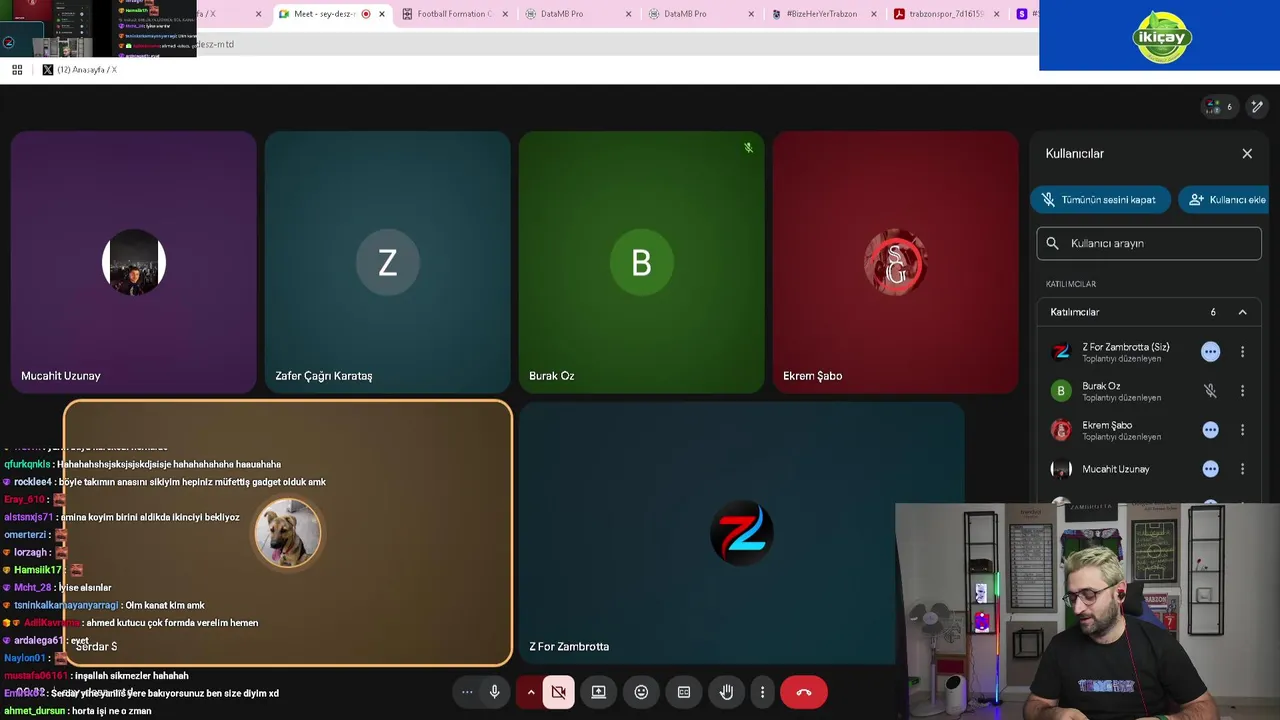The height and width of the screenshot is (720, 1280).
Task: Open the Anasayfa / X bookmark
Action: 80,70
